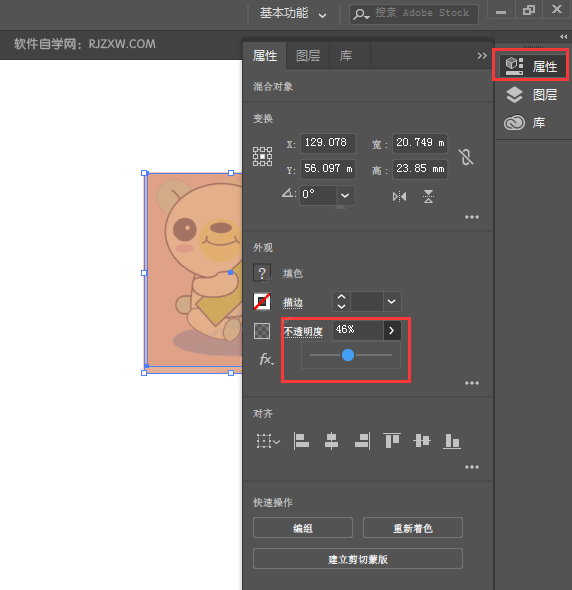This screenshot has height=590, width=572.
Task: Click the bottom-left selection handle
Action: pos(144,373)
